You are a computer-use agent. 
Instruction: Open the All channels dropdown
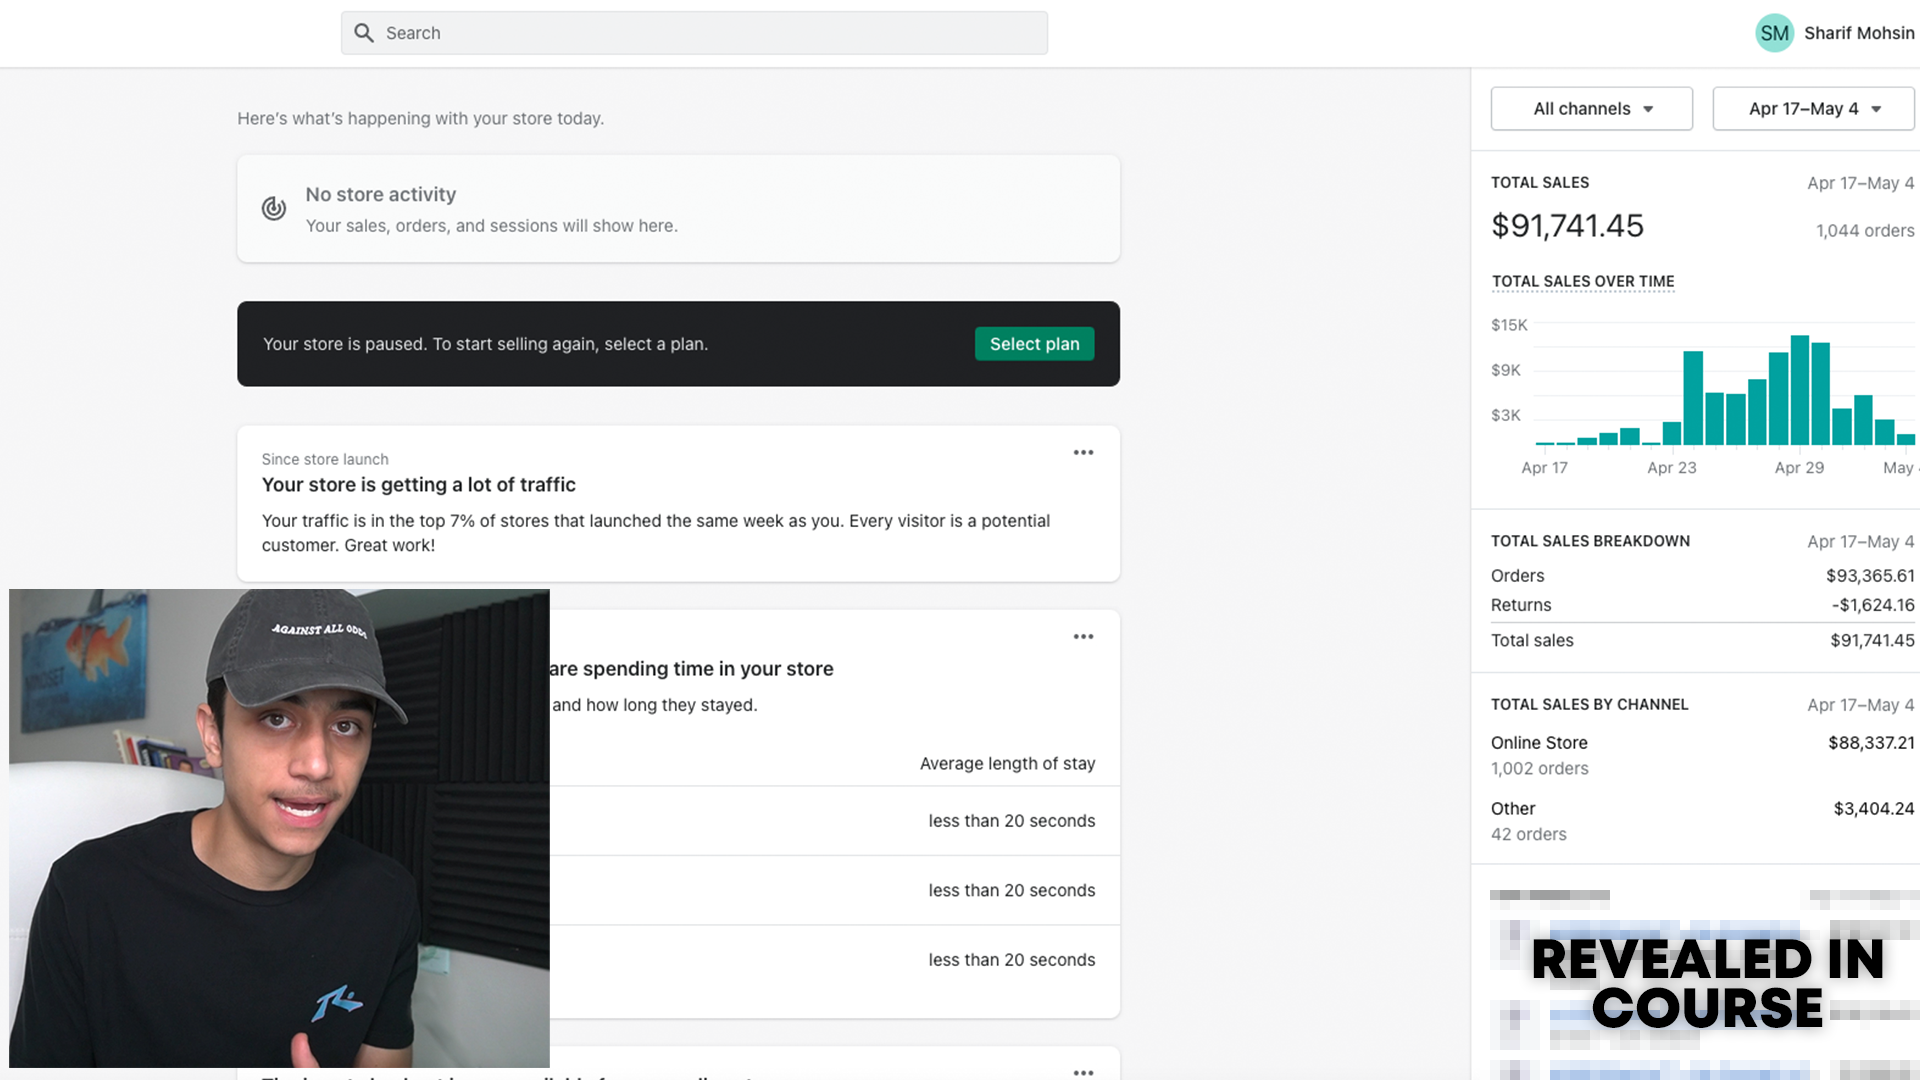pos(1591,109)
